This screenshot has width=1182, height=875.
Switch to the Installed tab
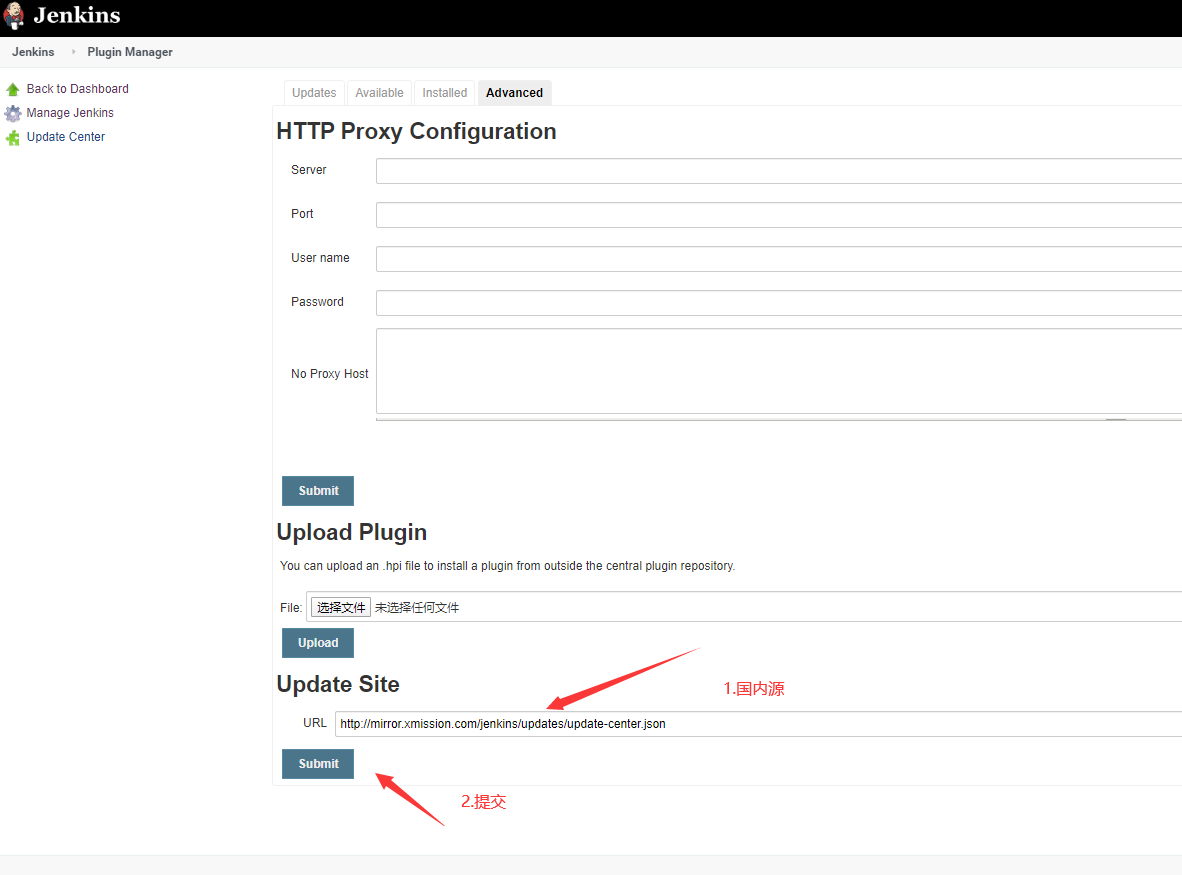445,93
